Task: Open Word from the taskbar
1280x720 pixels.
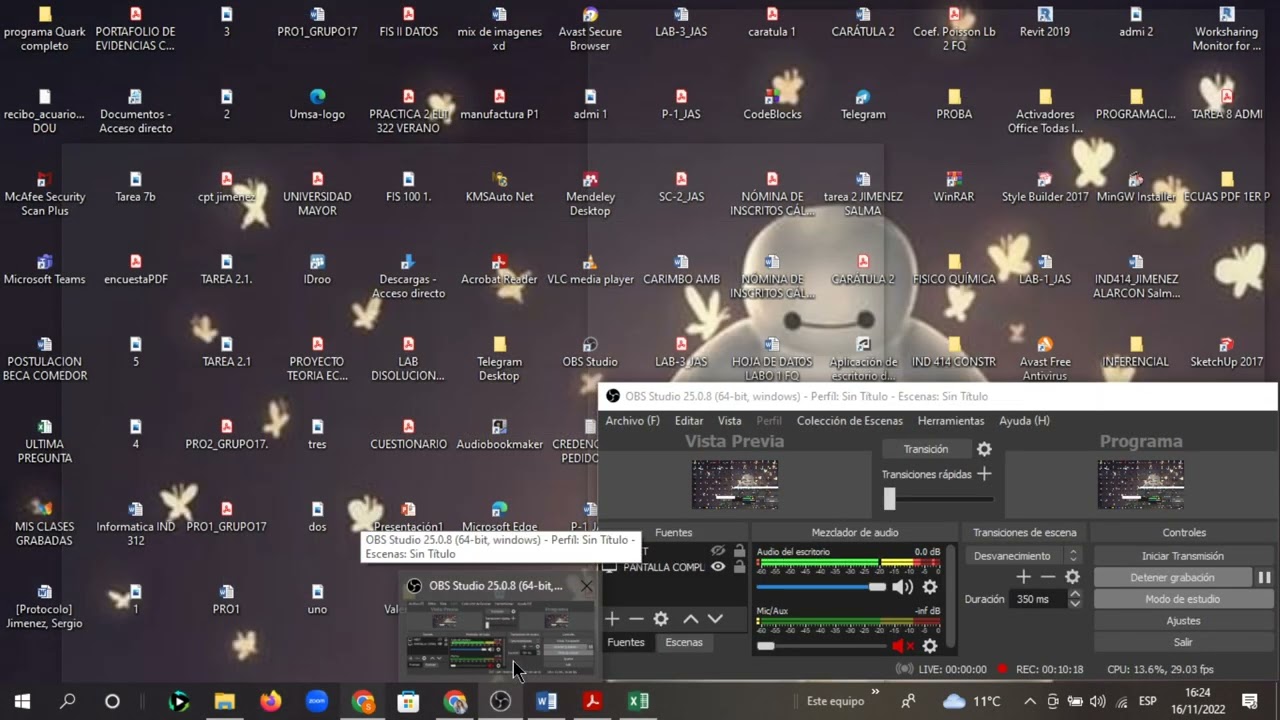Action: tap(546, 701)
